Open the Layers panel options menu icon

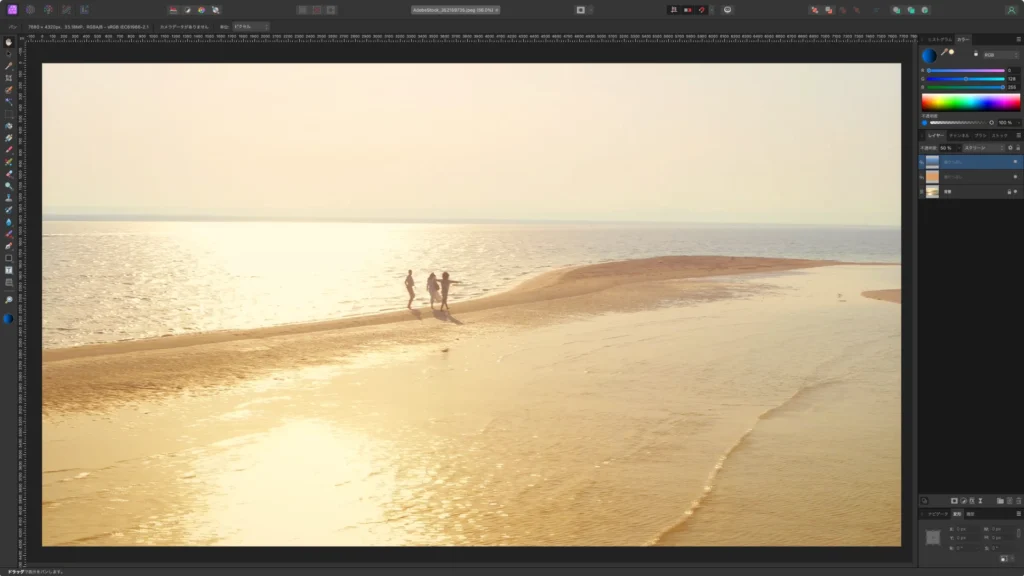point(1018,134)
